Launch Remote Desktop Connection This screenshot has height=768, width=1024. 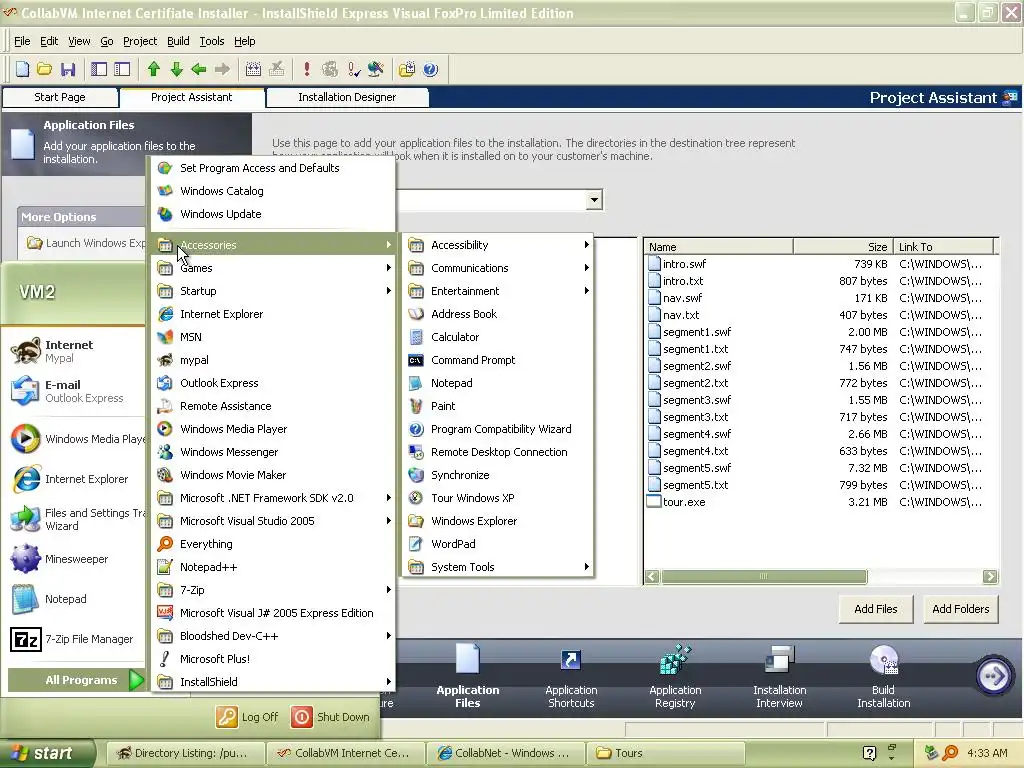coord(497,452)
